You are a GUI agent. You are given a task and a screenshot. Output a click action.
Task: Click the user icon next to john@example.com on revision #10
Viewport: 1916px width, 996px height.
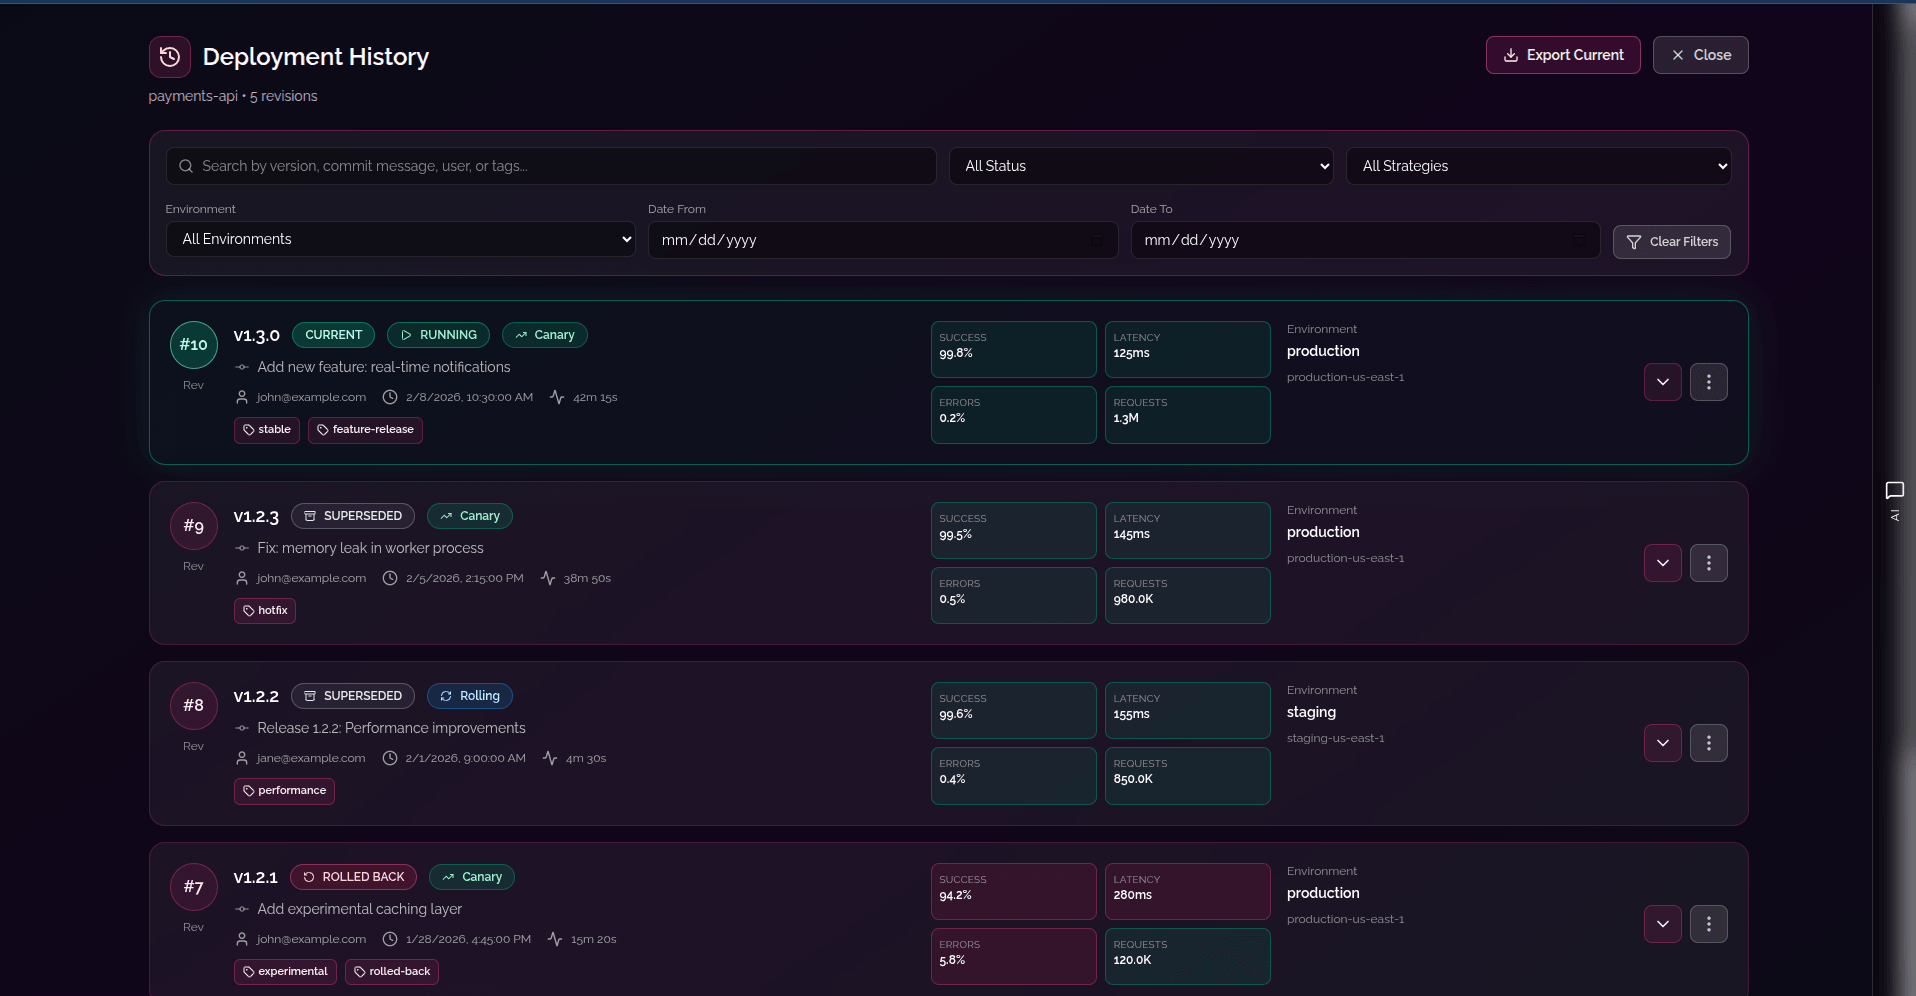point(241,397)
